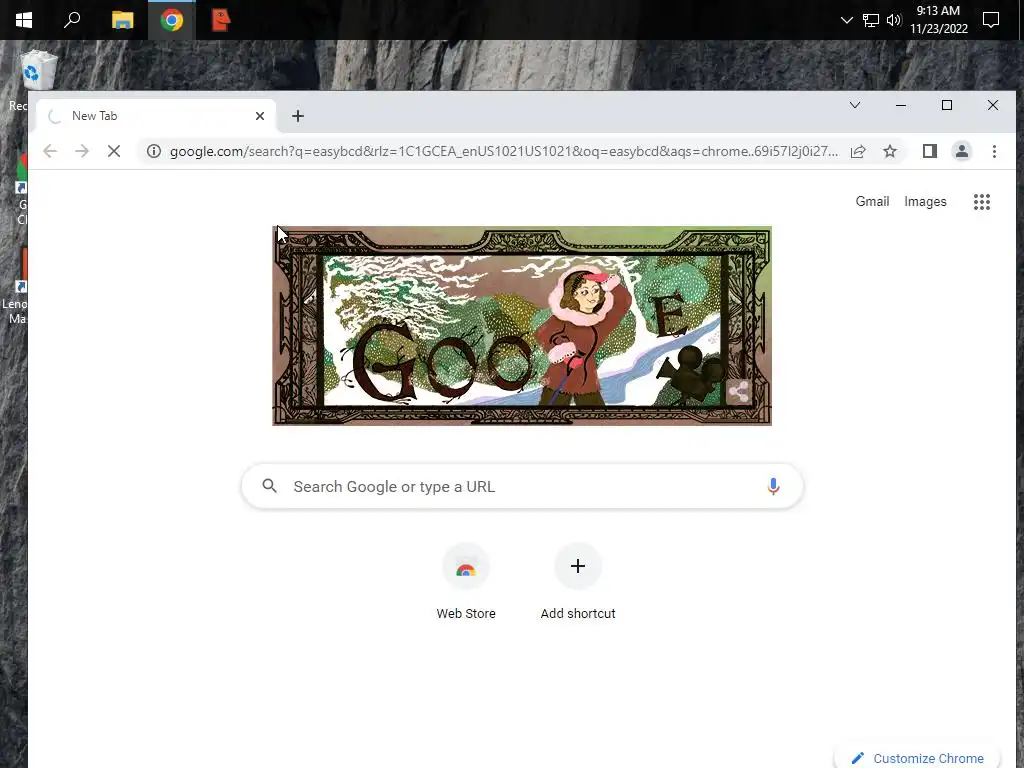Screen dimensions: 1024x768
Task: Open the Gmail link
Action: (872, 202)
